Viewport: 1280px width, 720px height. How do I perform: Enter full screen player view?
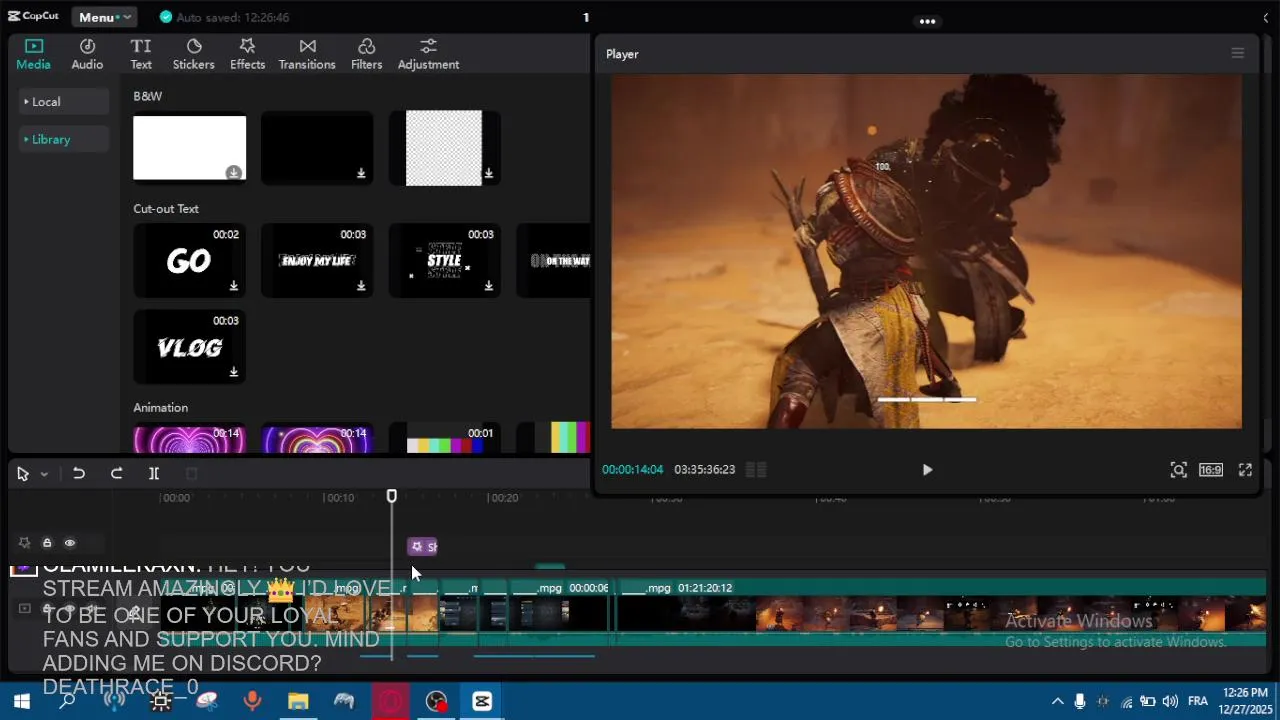point(1245,470)
